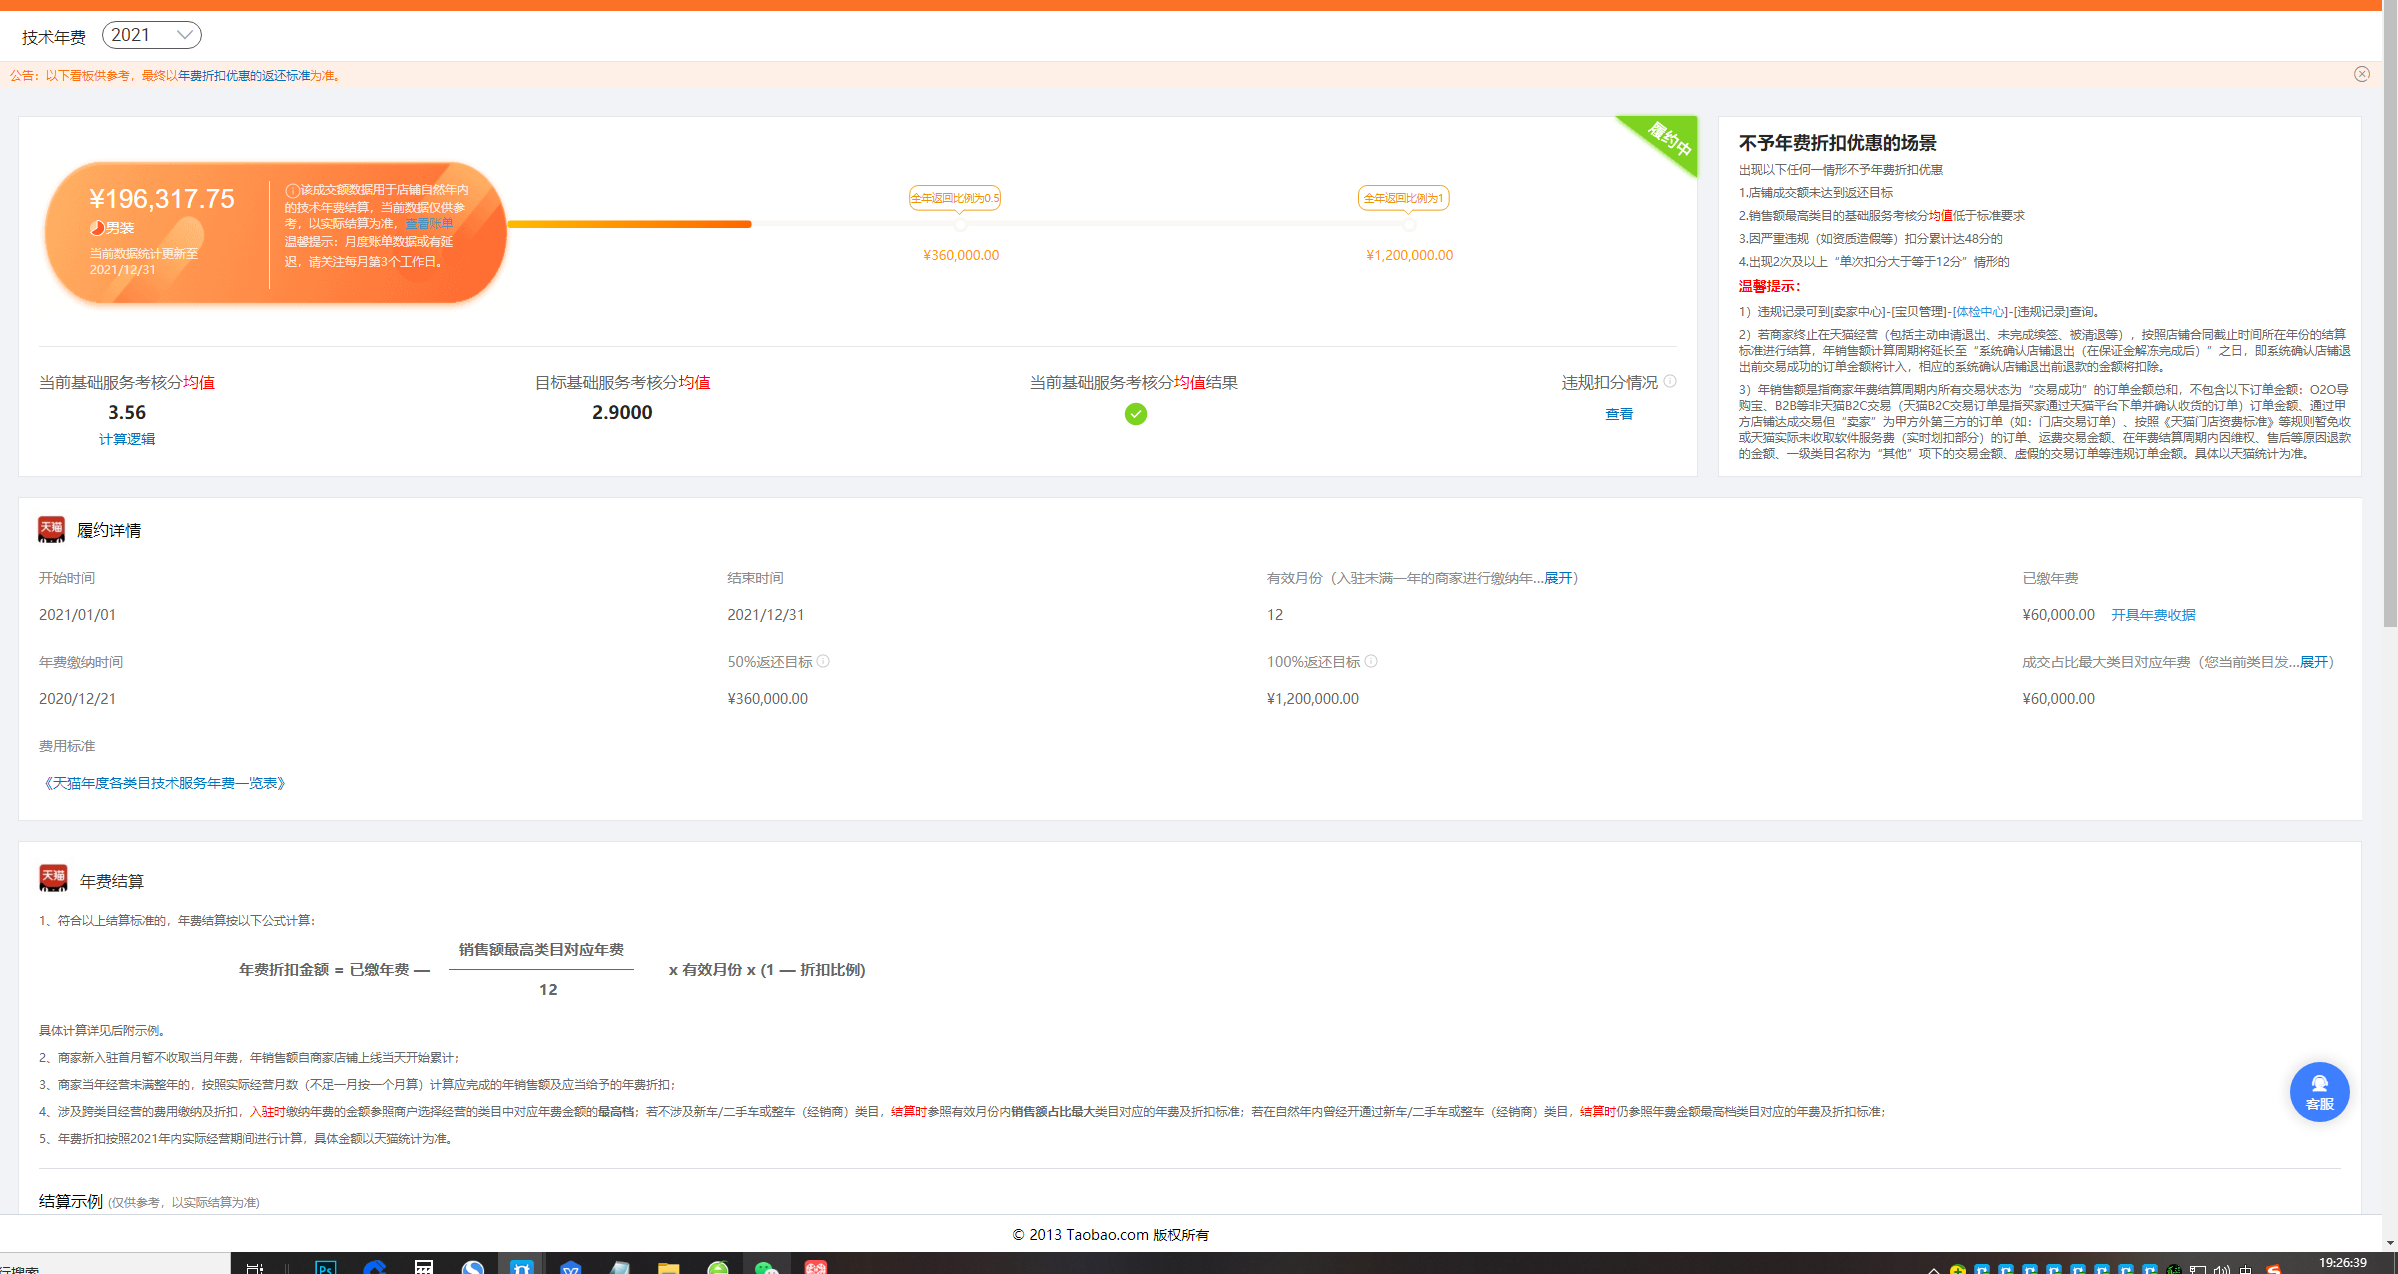
Task: Click the system clock showing 19:26:39
Action: coord(2342,1263)
